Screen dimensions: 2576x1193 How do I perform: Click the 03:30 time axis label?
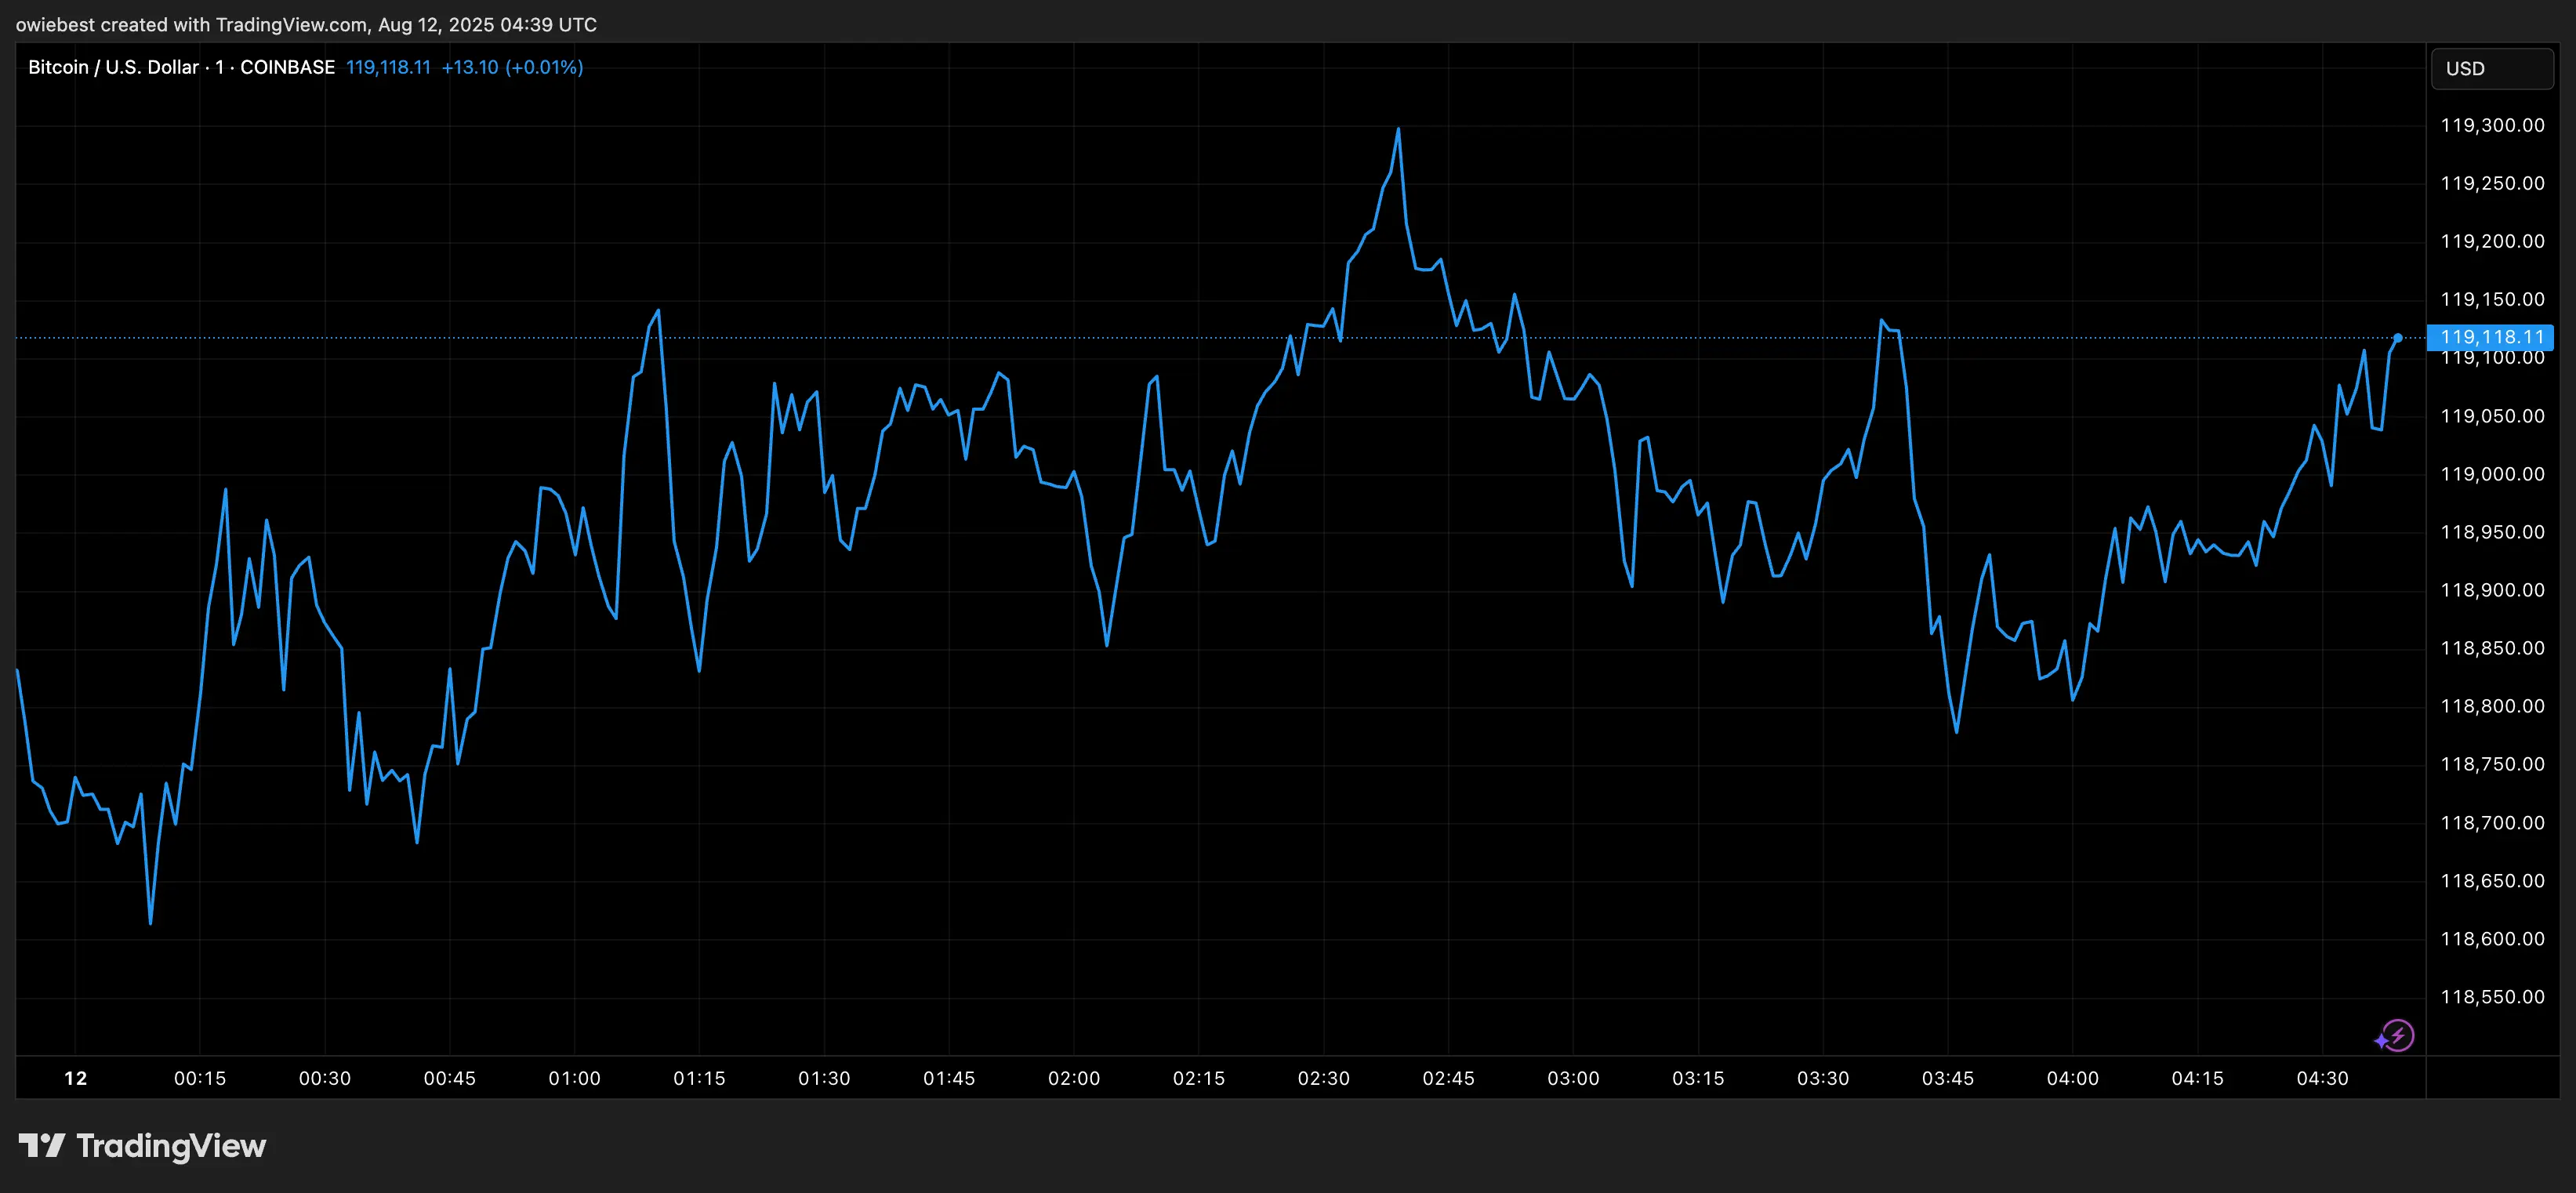[1823, 1078]
